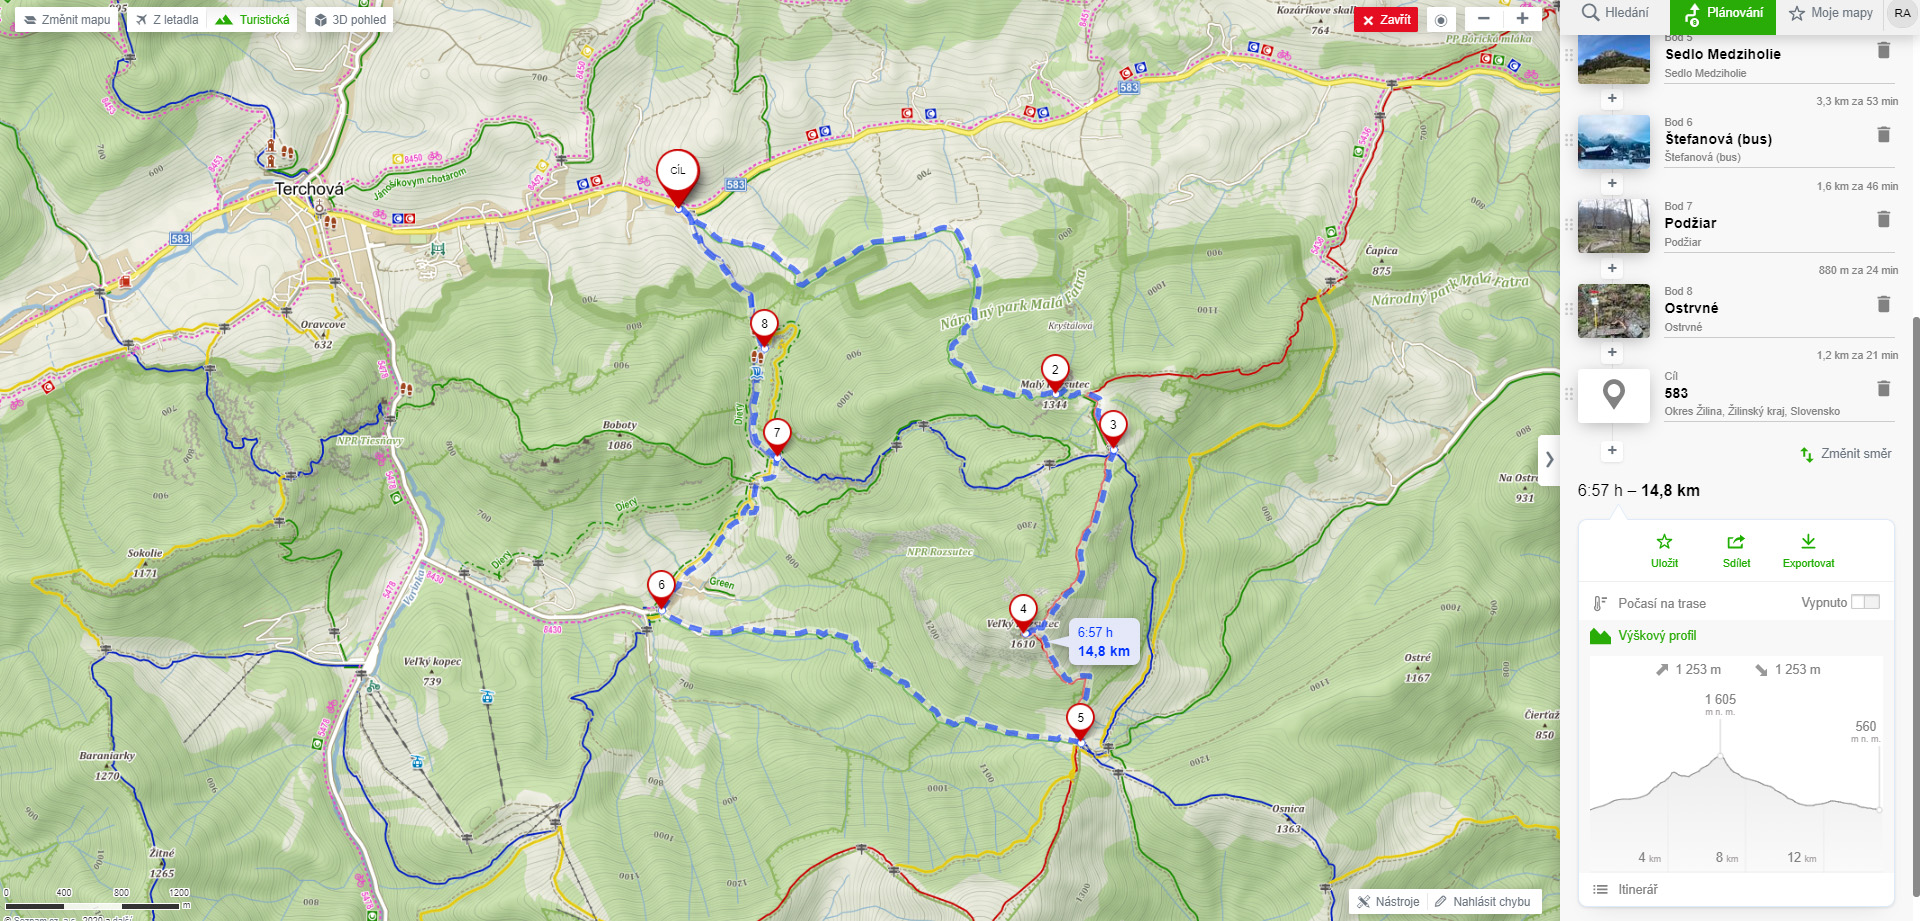Viewport: 1920px width, 921px height.
Task: Reverse route with Změnit směr
Action: (x=1845, y=454)
